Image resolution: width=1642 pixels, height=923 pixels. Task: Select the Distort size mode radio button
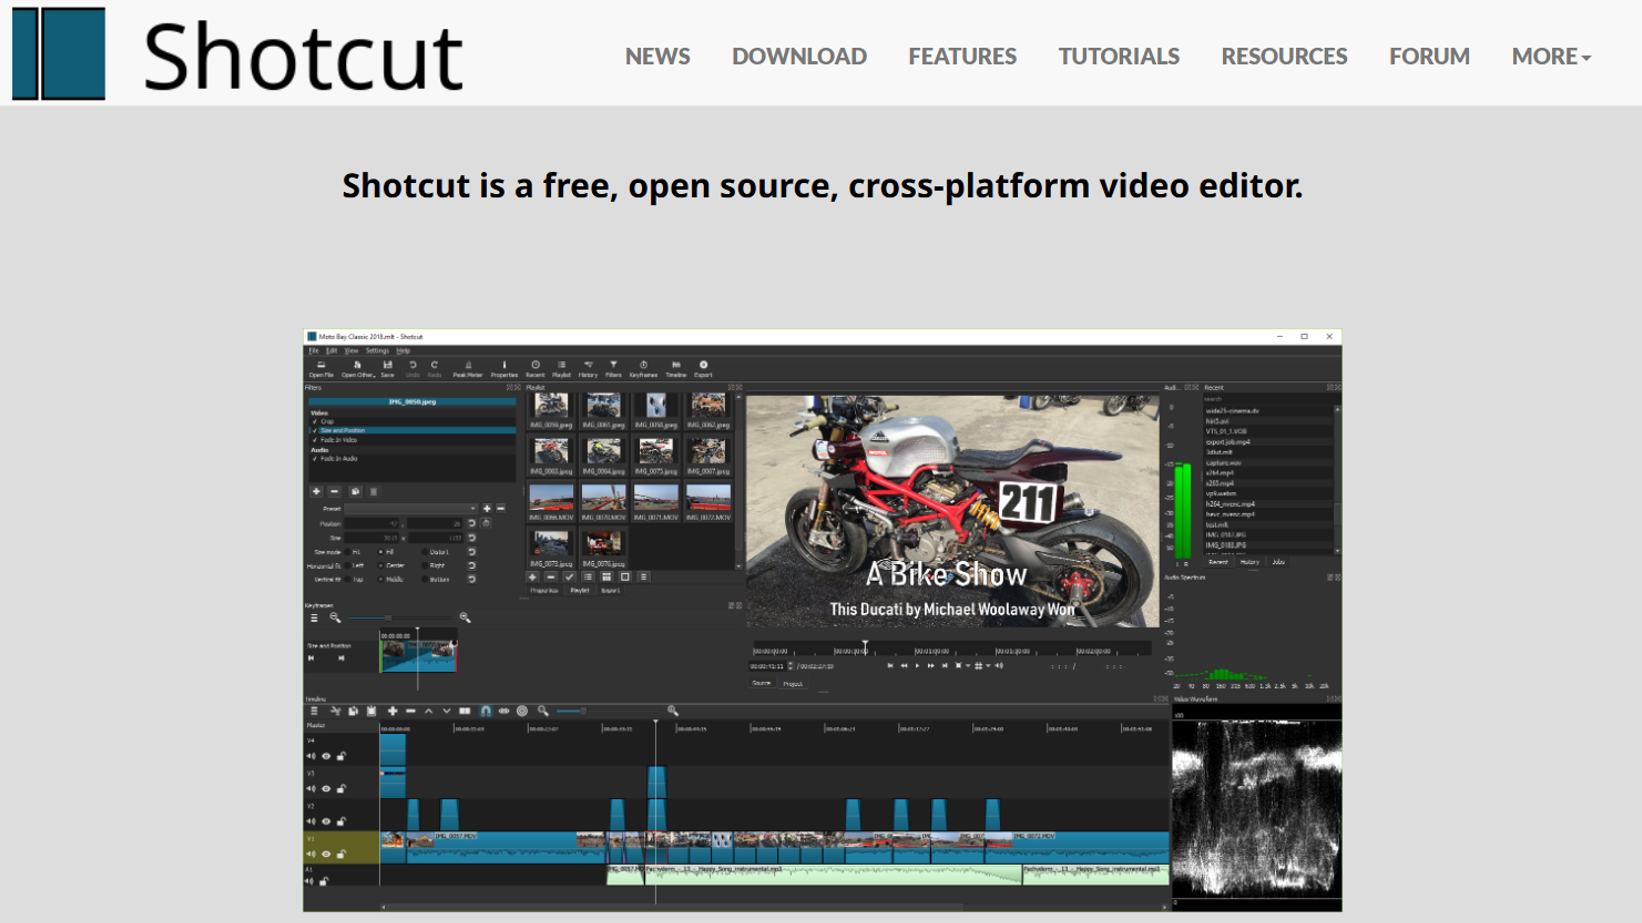(425, 552)
